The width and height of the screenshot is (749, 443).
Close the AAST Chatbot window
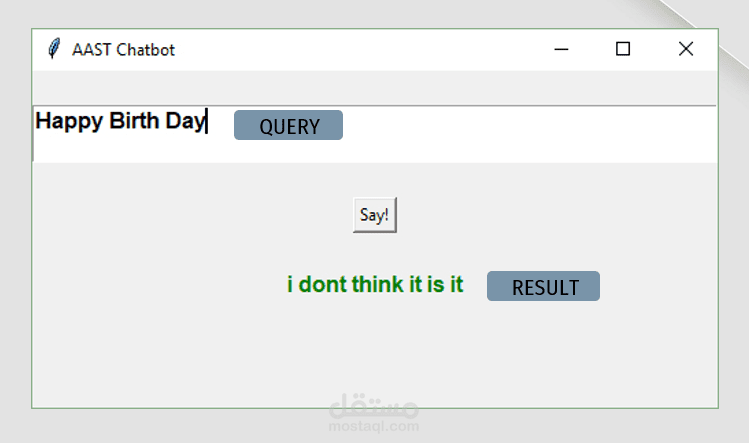tap(685, 49)
